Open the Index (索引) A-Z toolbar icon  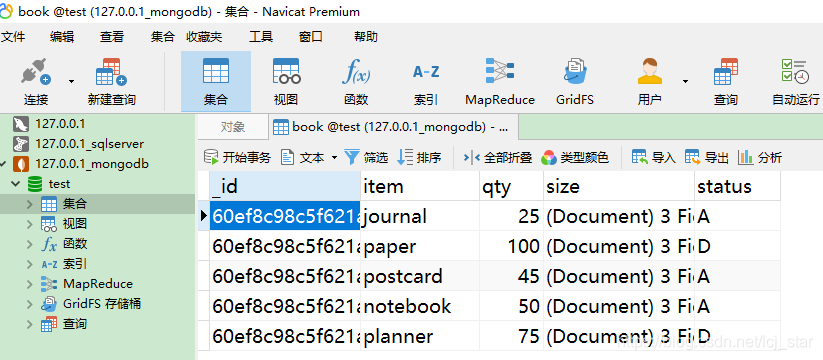pos(426,71)
